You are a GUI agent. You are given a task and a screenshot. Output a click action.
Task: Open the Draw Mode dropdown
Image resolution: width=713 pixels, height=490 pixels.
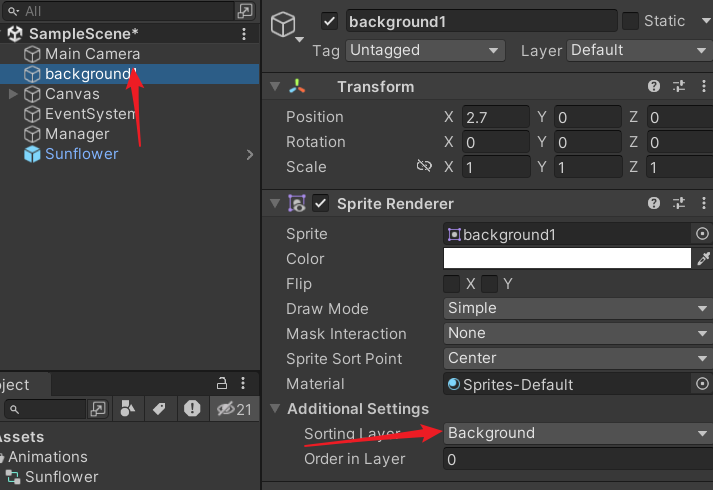tap(577, 309)
